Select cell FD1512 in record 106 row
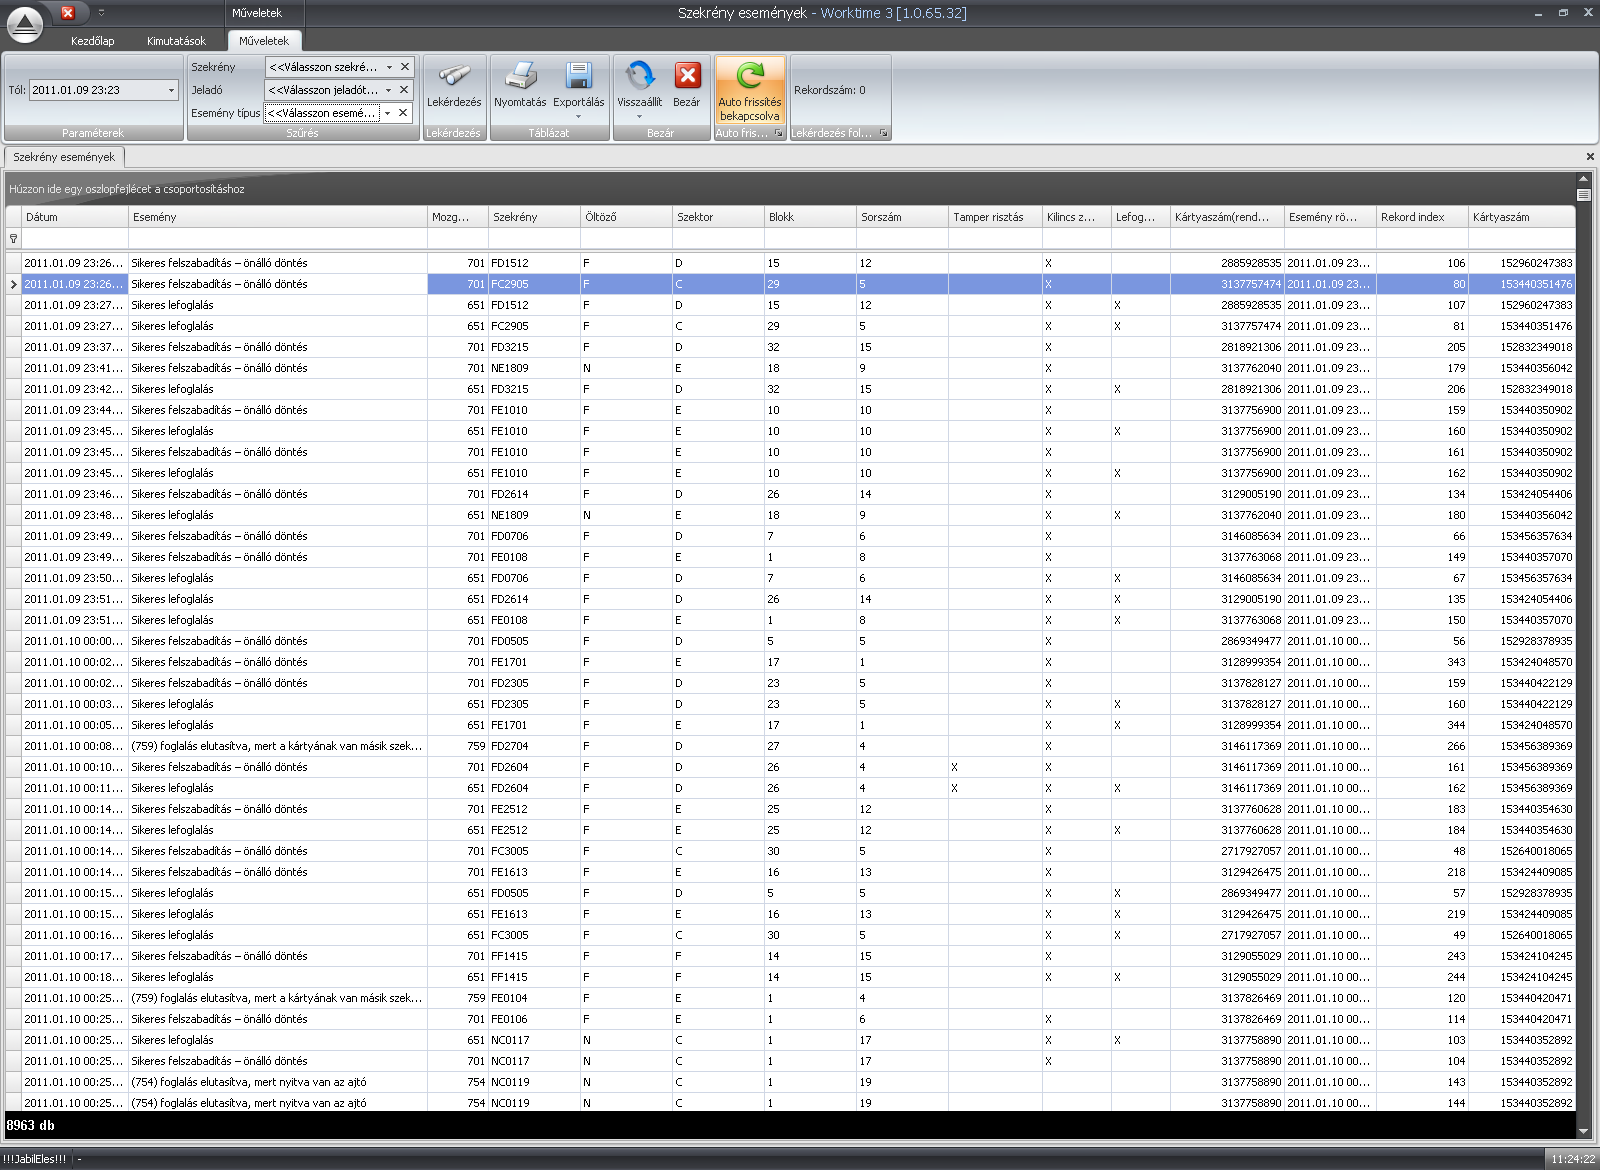The height and width of the screenshot is (1170, 1600). [534, 263]
